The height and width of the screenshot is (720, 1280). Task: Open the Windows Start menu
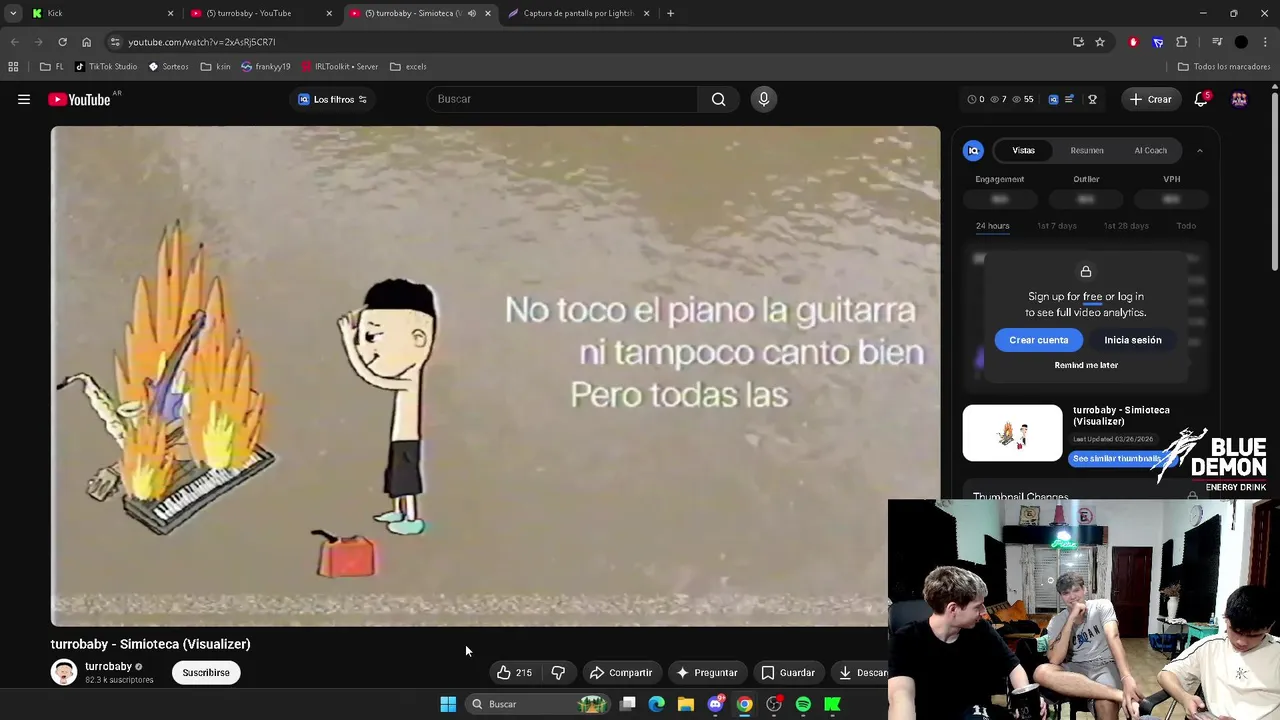coord(448,704)
